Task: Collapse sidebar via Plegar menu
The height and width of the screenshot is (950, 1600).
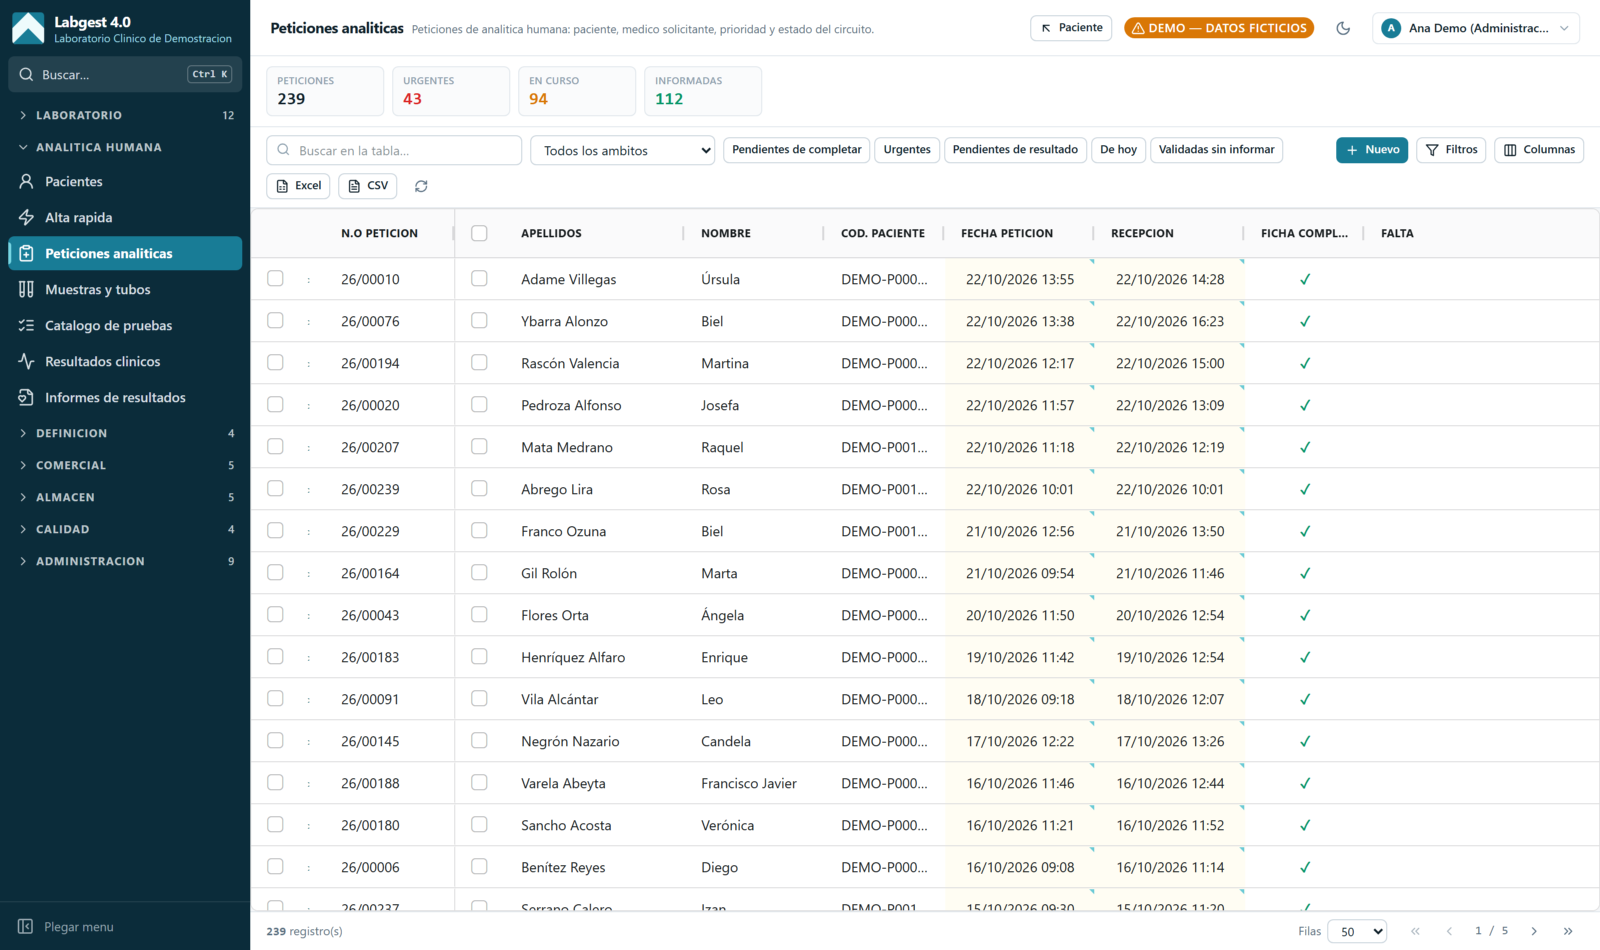Action: (x=66, y=927)
